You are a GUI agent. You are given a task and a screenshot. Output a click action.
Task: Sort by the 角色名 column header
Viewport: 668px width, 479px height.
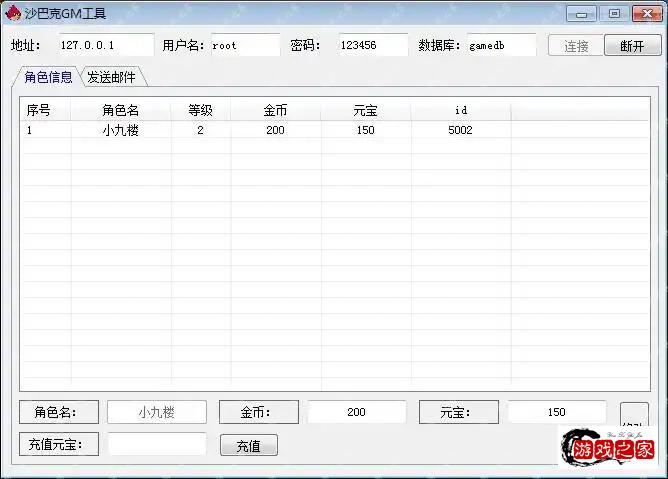(x=121, y=110)
